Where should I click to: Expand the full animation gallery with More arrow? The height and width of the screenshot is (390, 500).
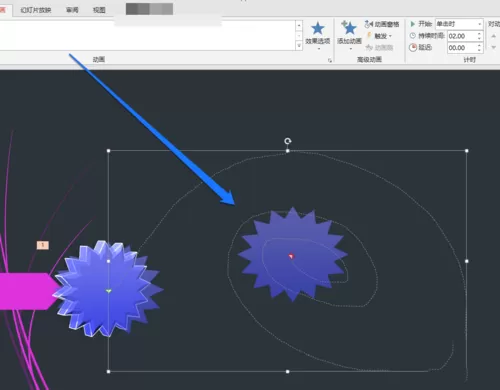(x=299, y=46)
